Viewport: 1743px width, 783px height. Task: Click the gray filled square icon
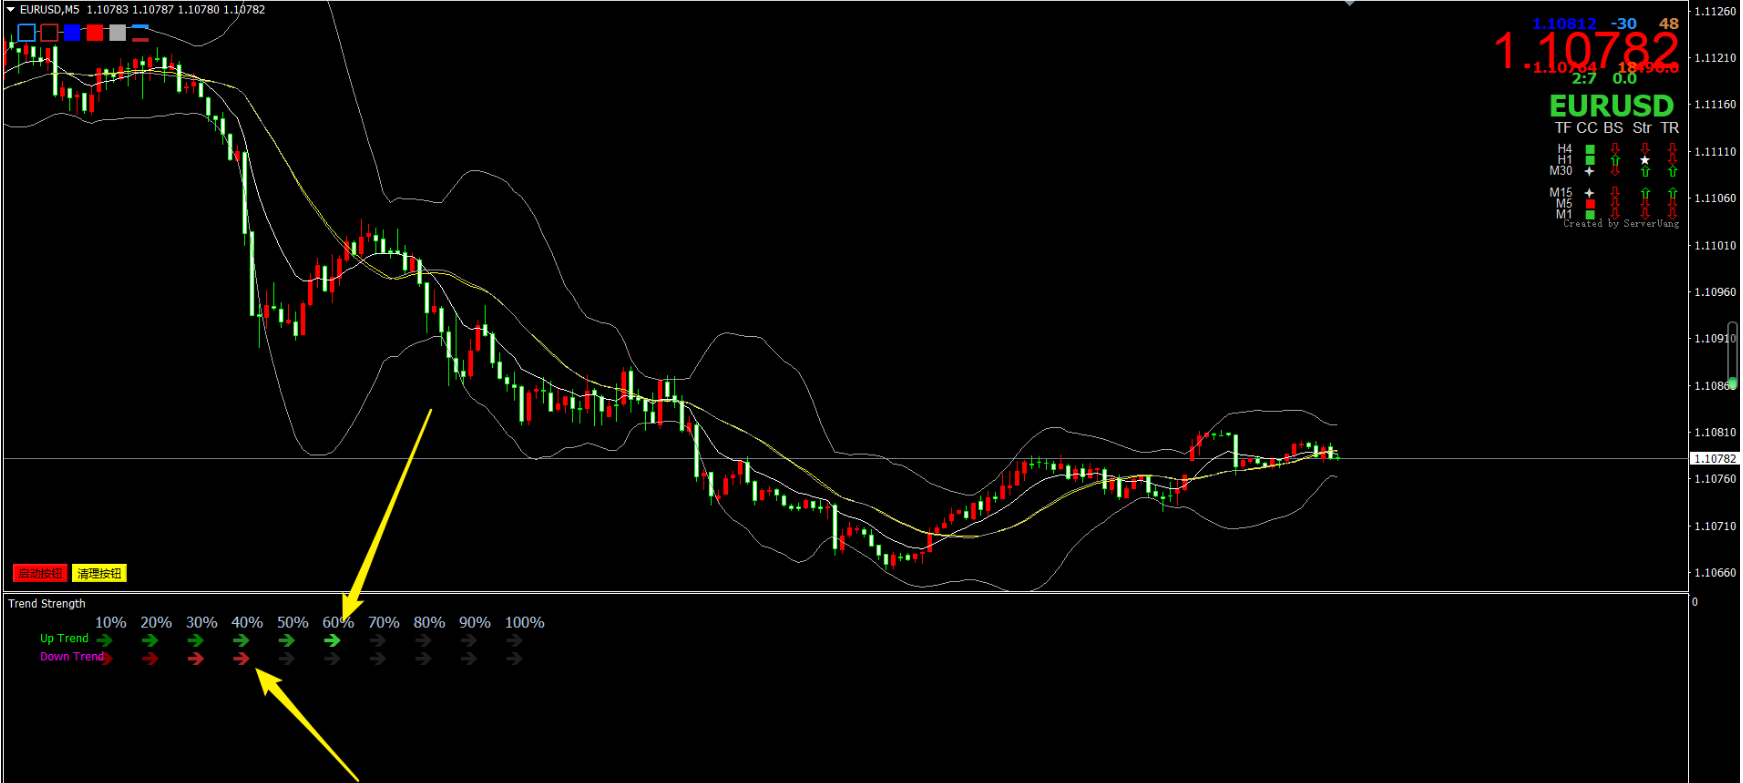(118, 33)
